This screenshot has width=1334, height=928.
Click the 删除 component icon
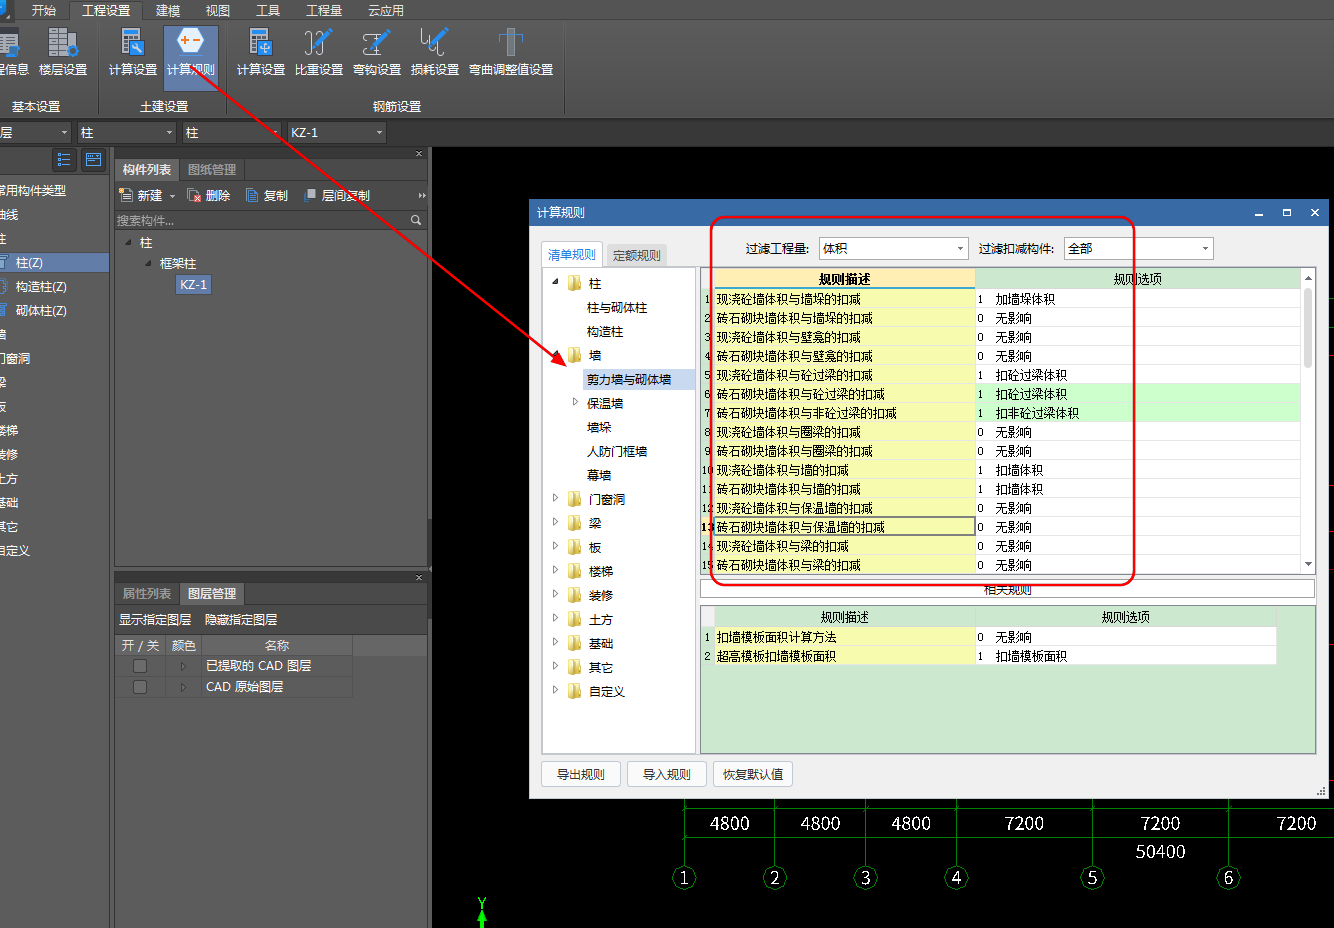pos(194,195)
